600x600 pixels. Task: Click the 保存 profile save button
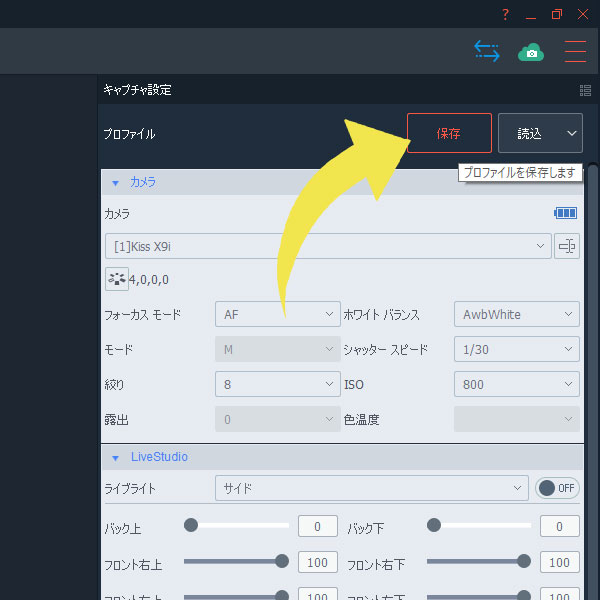tap(449, 133)
